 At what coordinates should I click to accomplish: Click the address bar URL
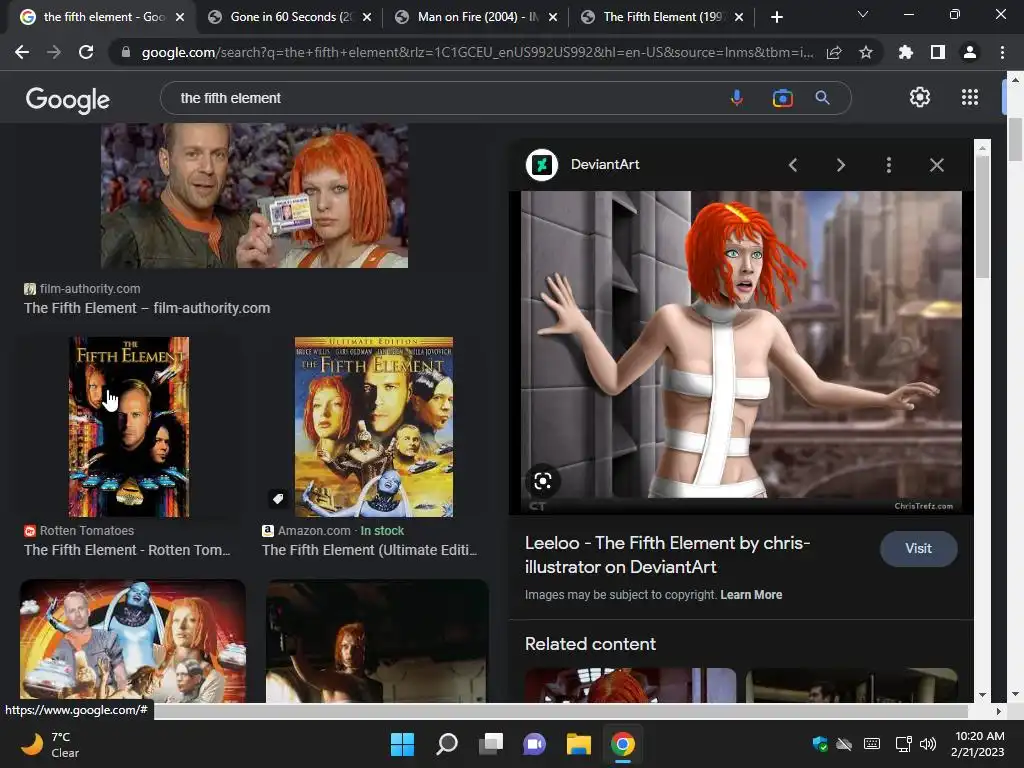point(477,52)
